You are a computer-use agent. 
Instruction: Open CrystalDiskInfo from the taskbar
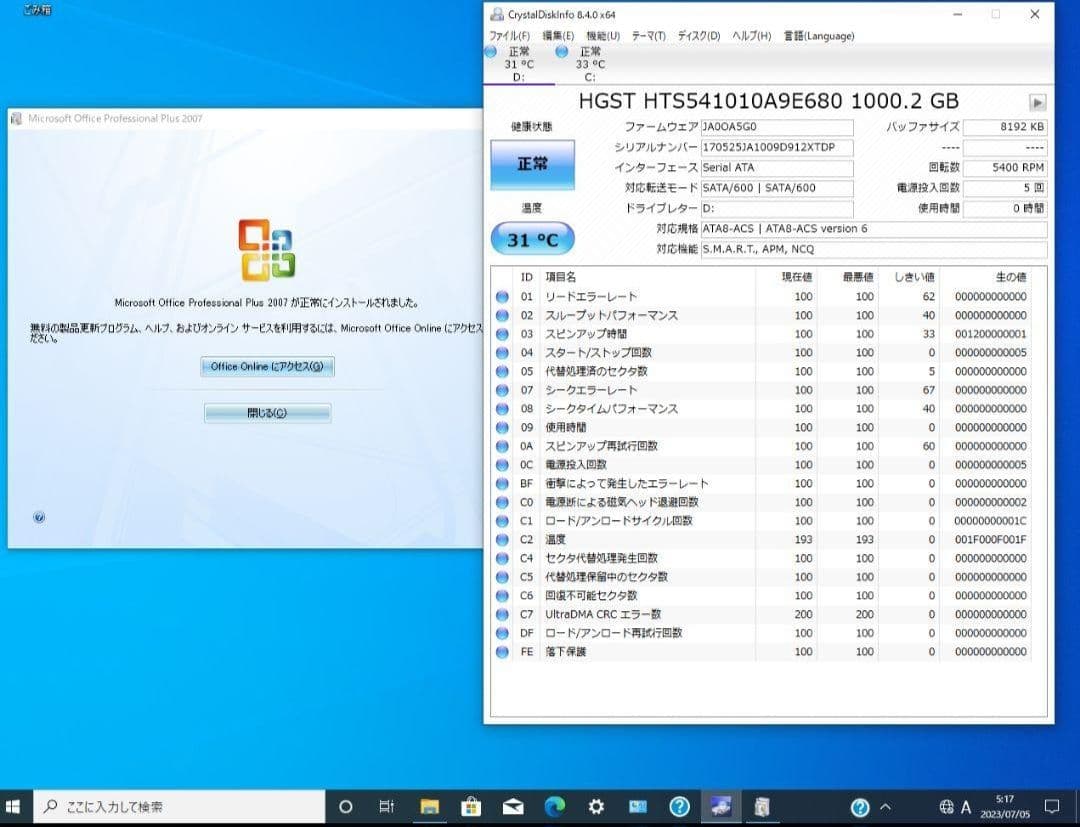[x=720, y=806]
